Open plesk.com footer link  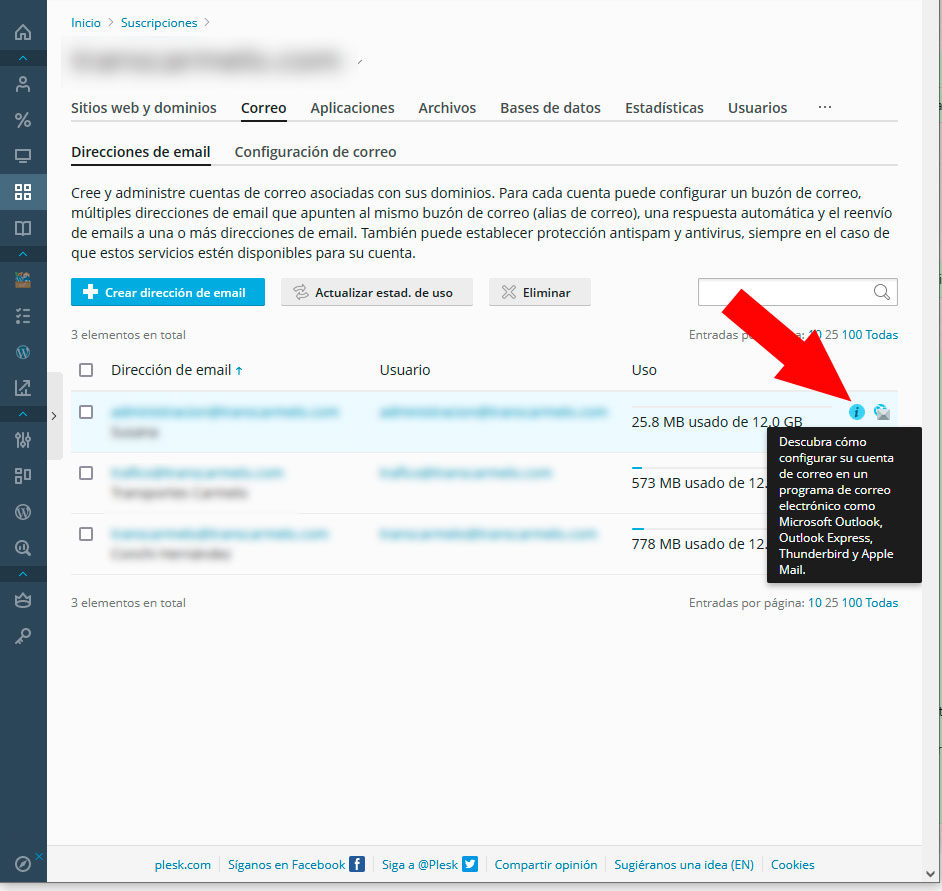[x=183, y=865]
